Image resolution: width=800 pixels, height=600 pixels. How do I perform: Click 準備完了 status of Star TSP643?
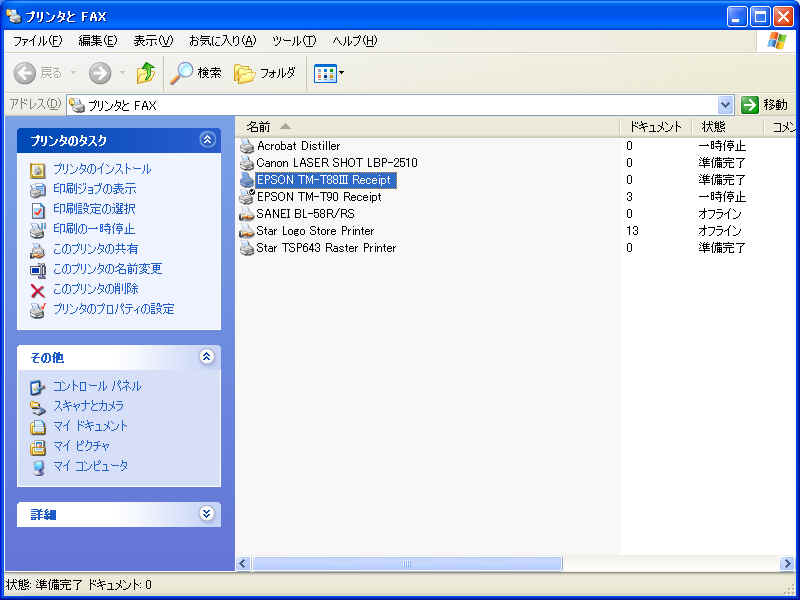click(x=722, y=248)
